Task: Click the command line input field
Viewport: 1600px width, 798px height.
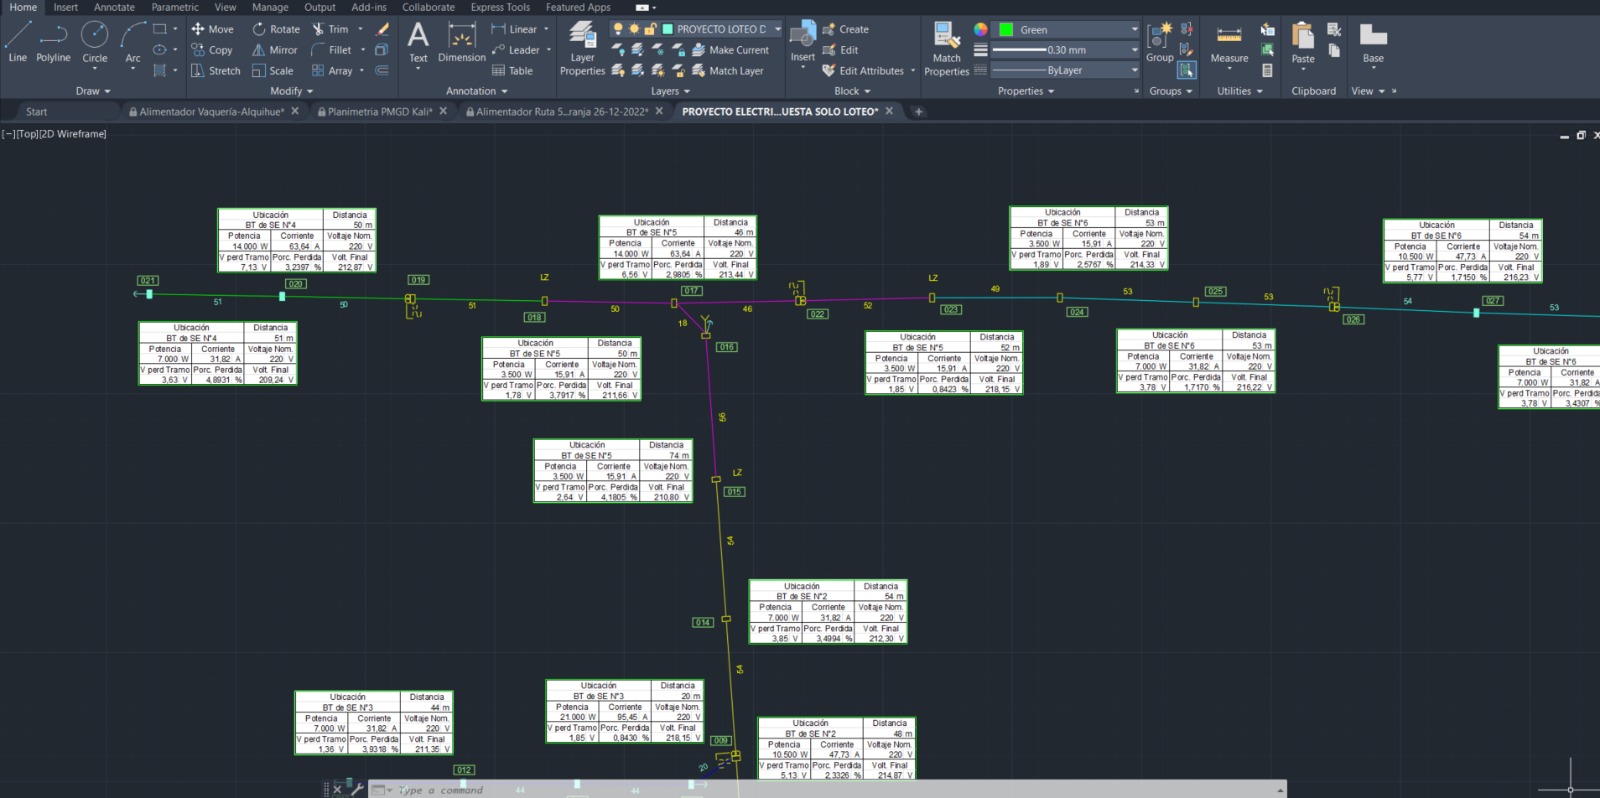Action: pyautogui.click(x=700, y=790)
